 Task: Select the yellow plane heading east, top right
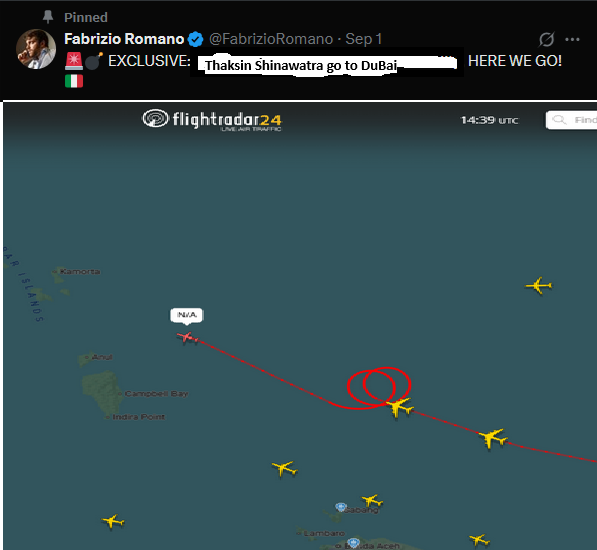coord(538,285)
